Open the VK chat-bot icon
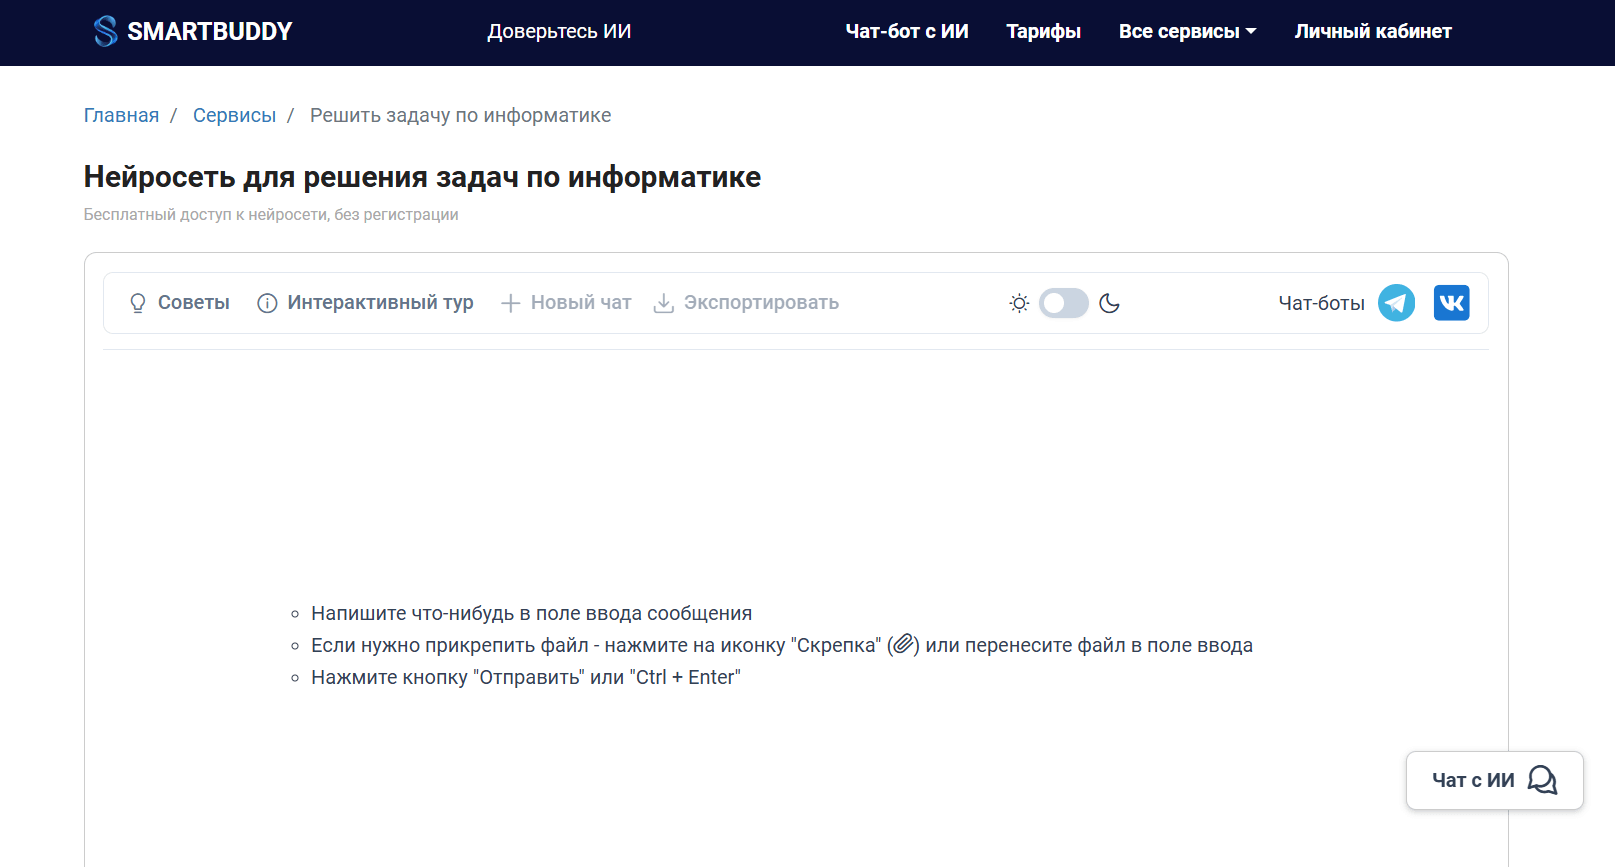Image resolution: width=1615 pixels, height=867 pixels. pyautogui.click(x=1451, y=303)
